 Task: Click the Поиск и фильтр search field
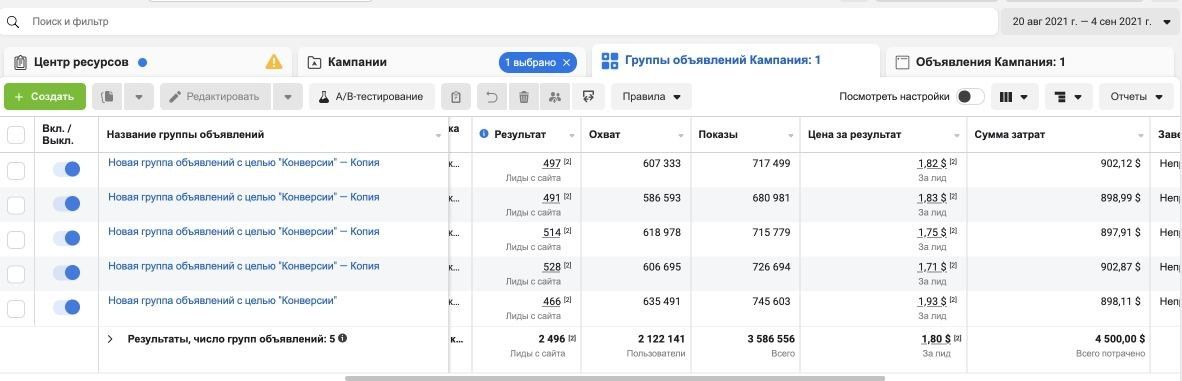(x=498, y=22)
